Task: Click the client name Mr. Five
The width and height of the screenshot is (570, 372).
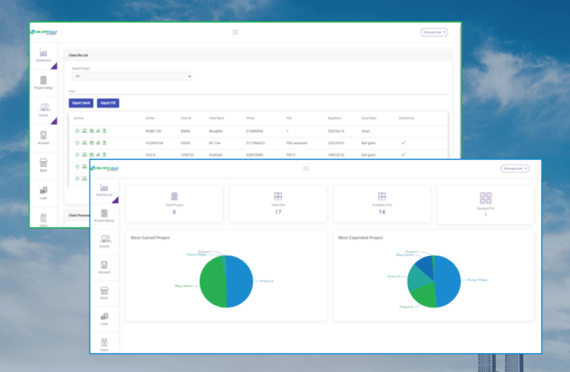Action: tap(215, 143)
